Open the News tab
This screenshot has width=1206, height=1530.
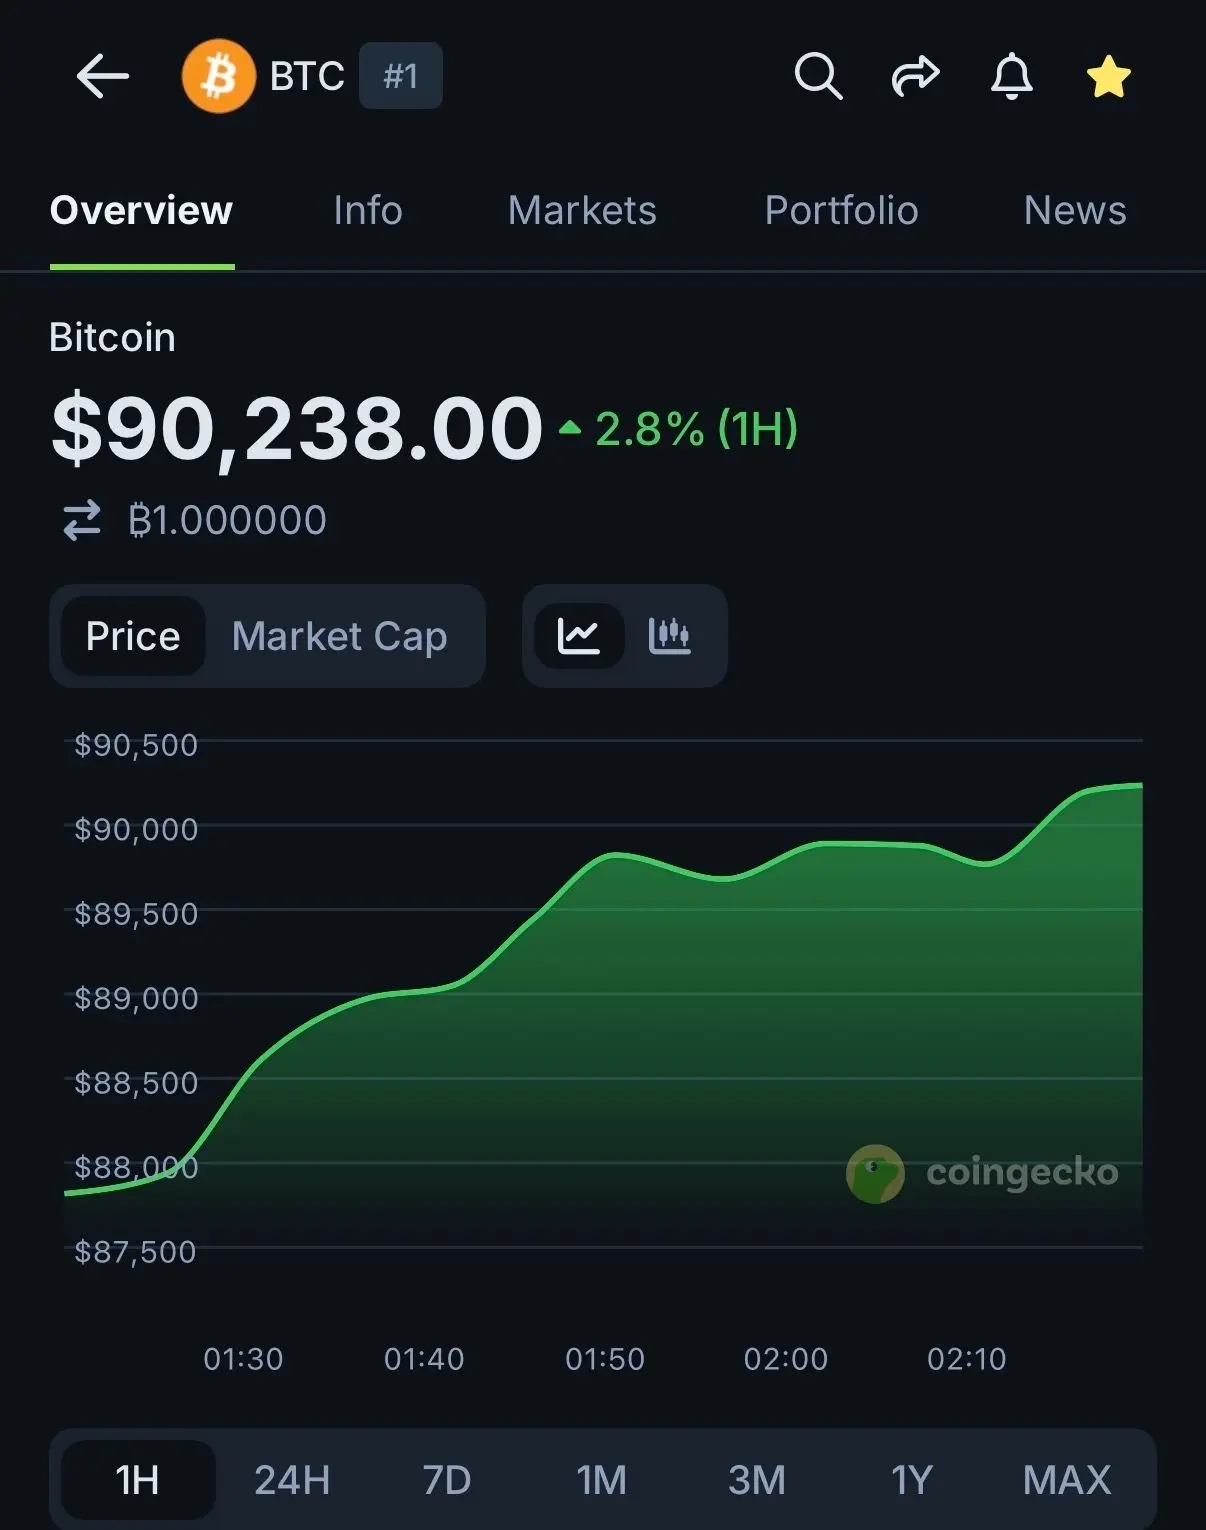(x=1075, y=211)
